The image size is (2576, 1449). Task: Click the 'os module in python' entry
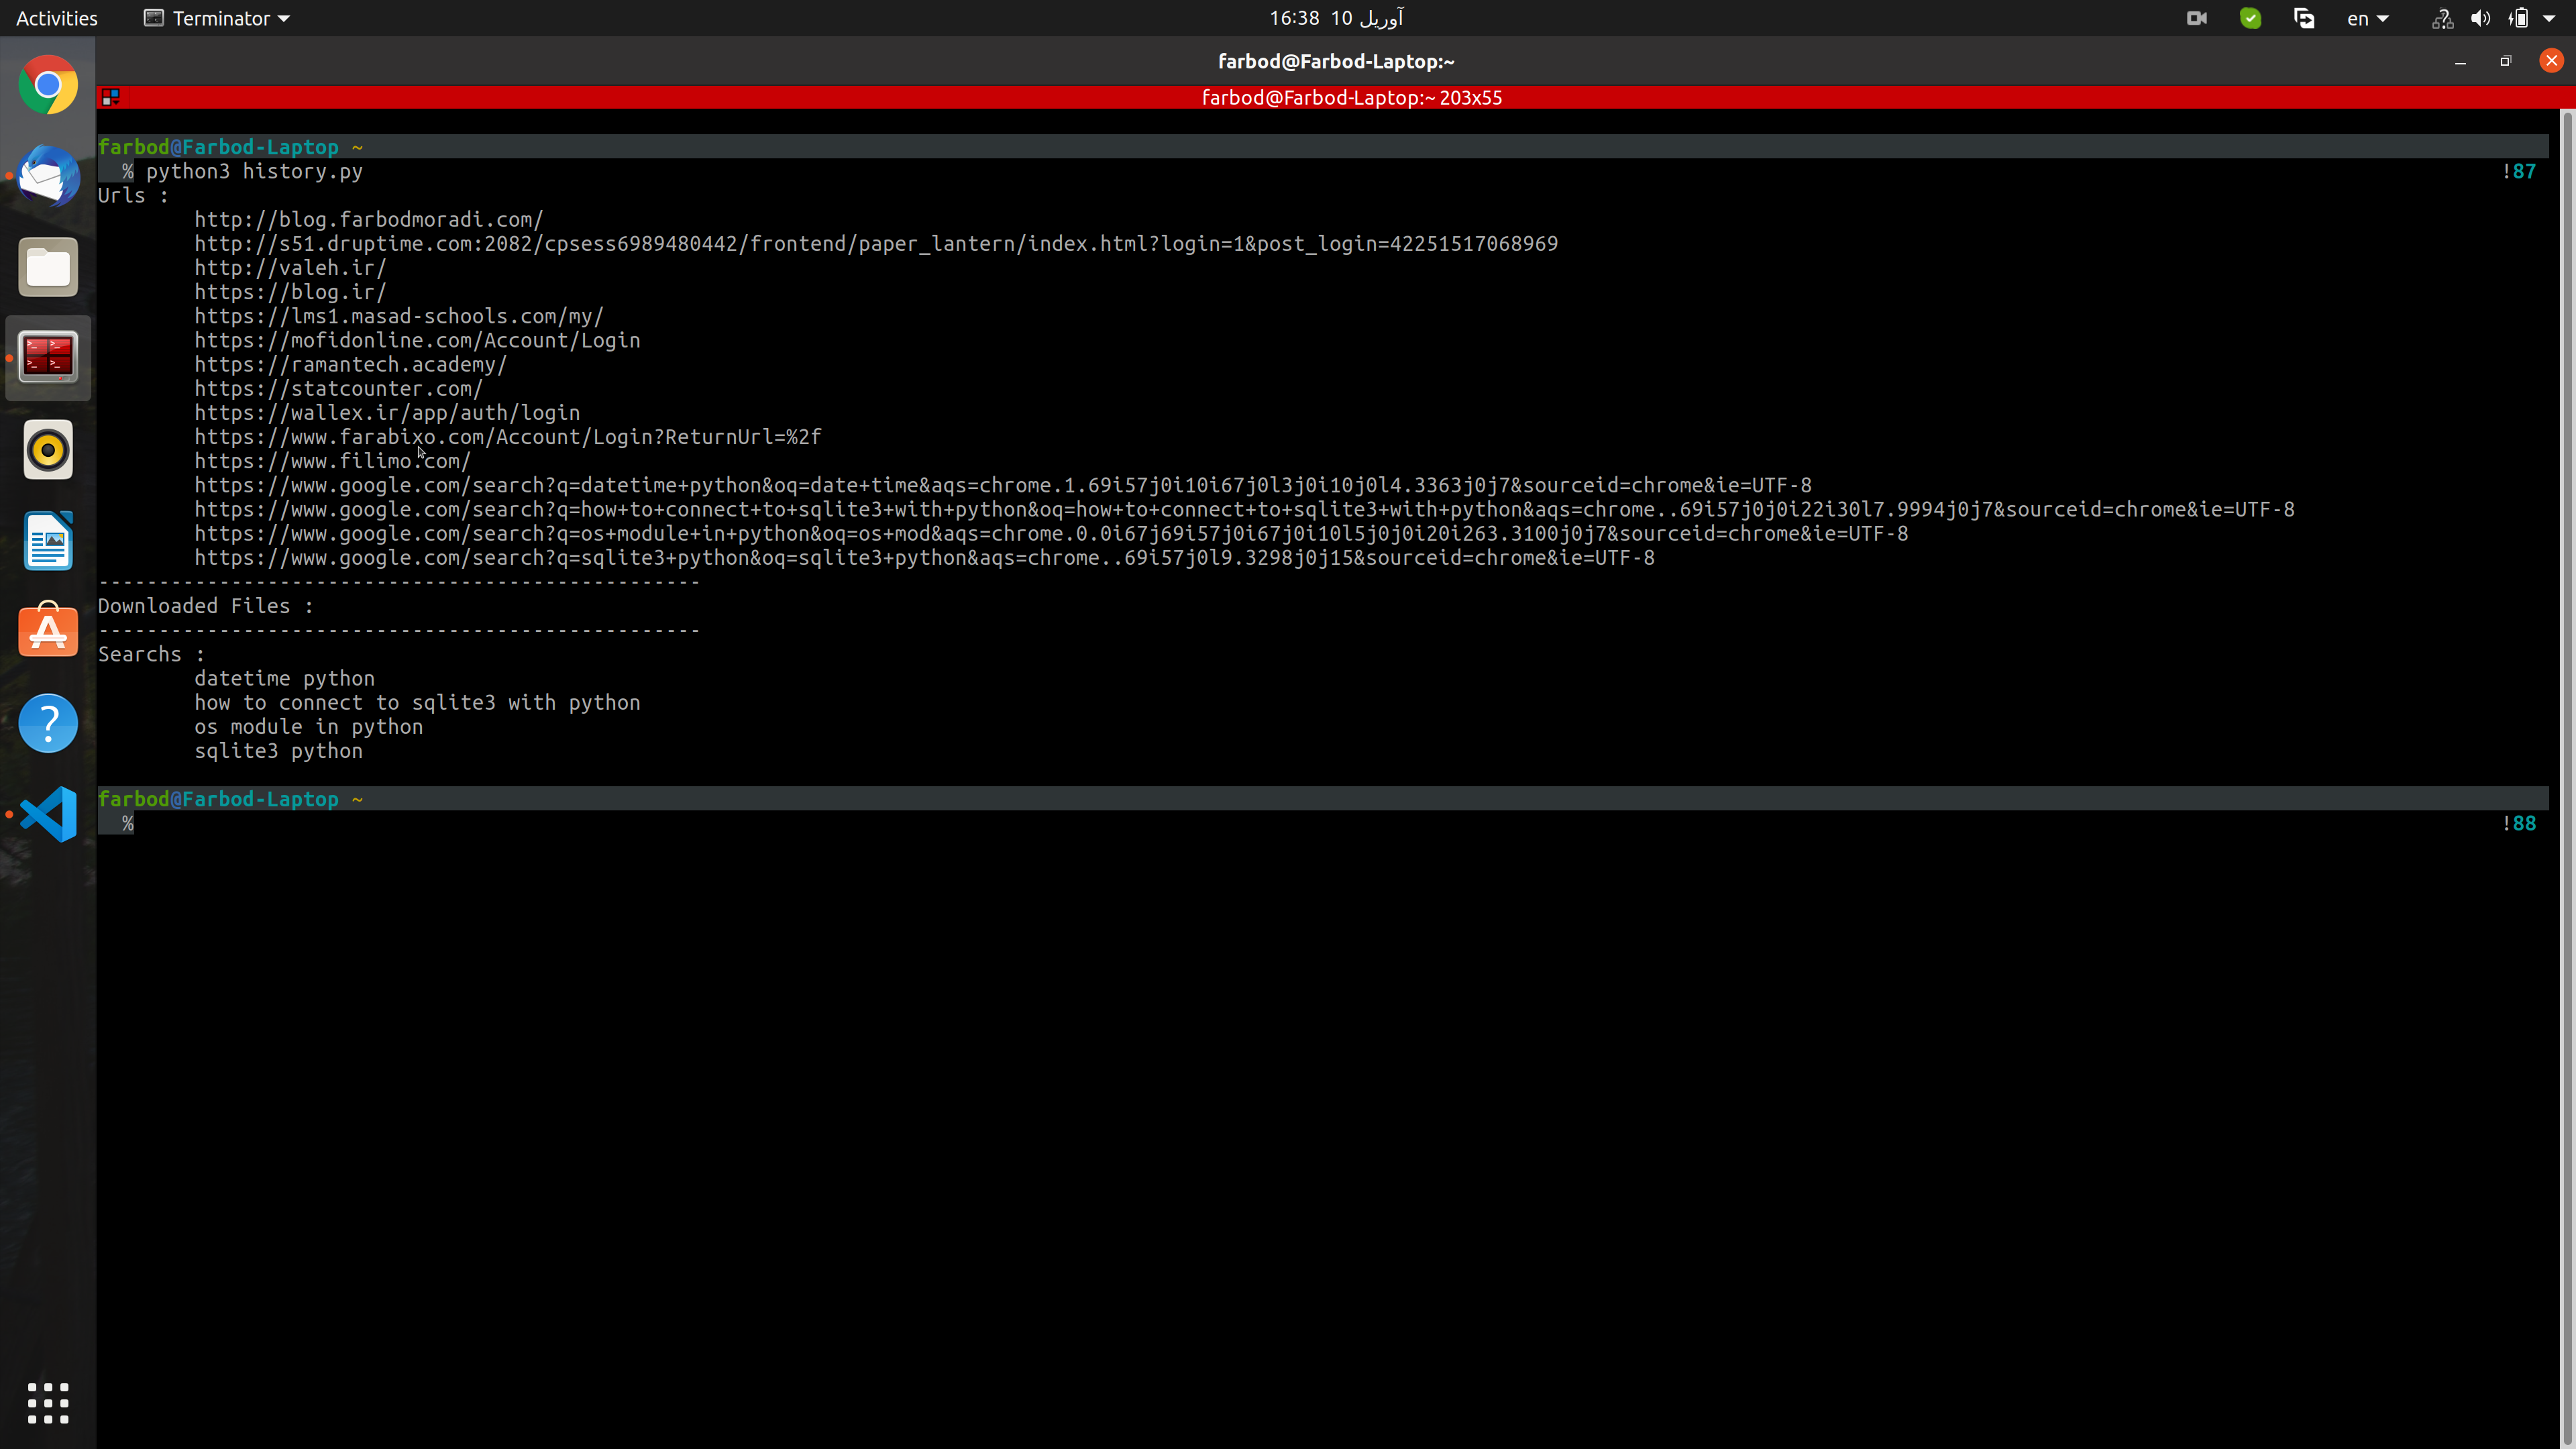click(x=308, y=727)
